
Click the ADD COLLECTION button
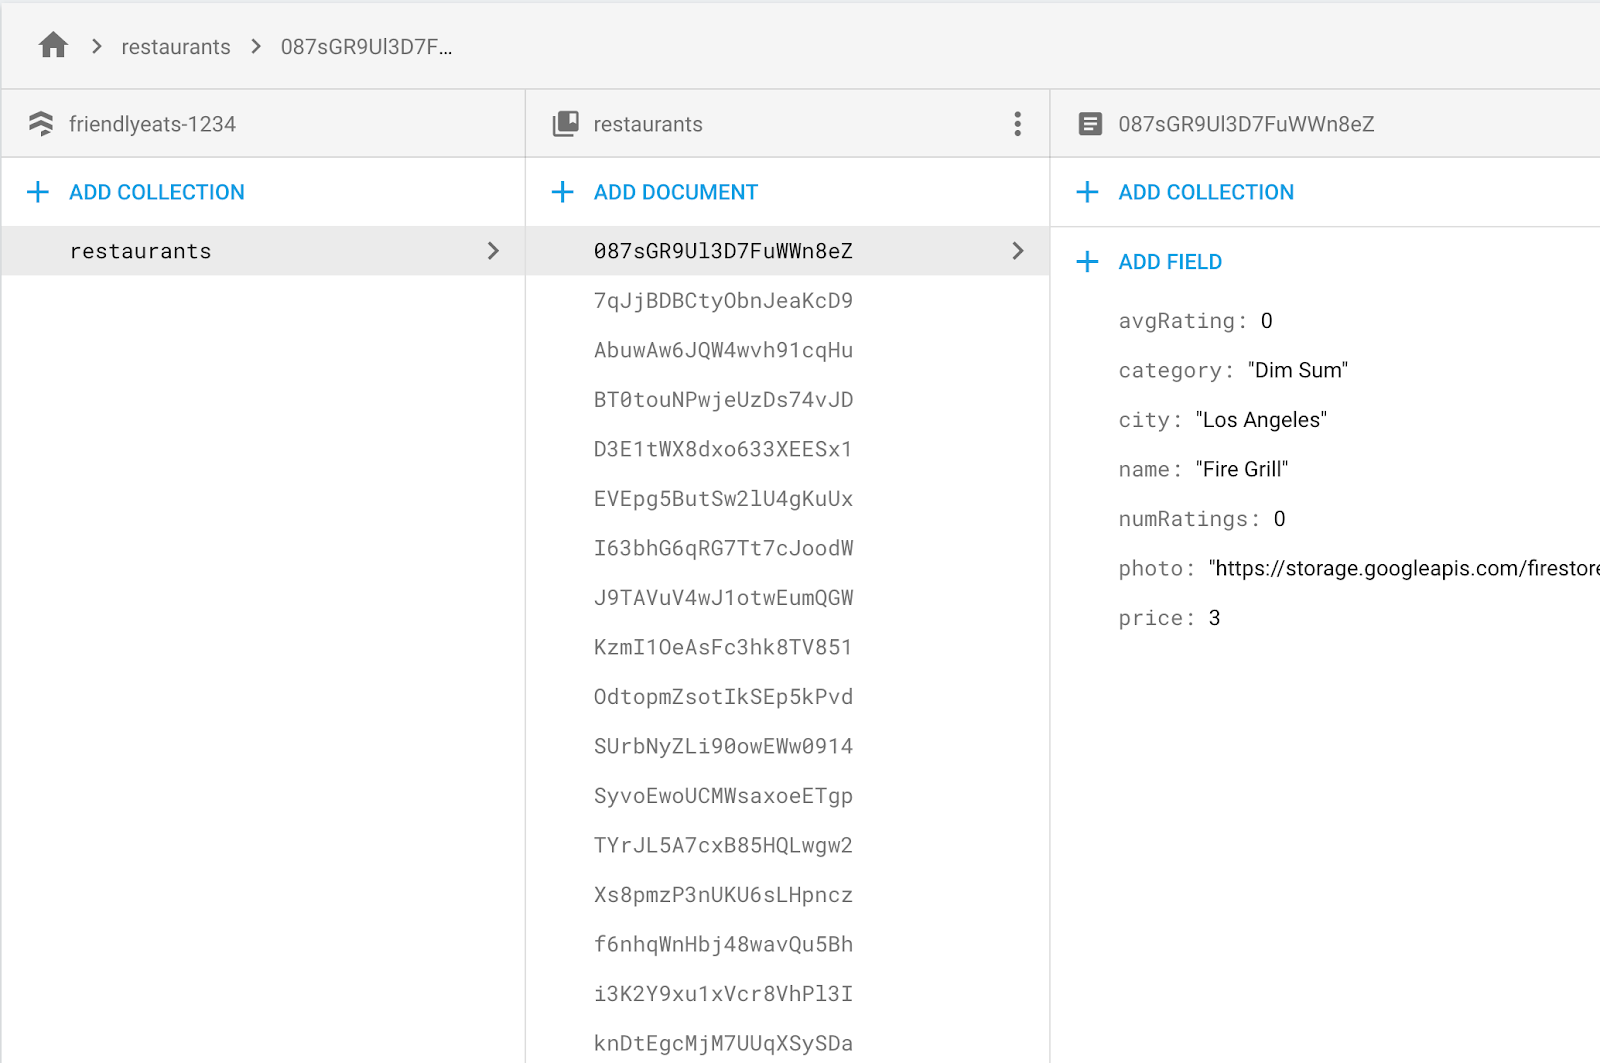(156, 192)
